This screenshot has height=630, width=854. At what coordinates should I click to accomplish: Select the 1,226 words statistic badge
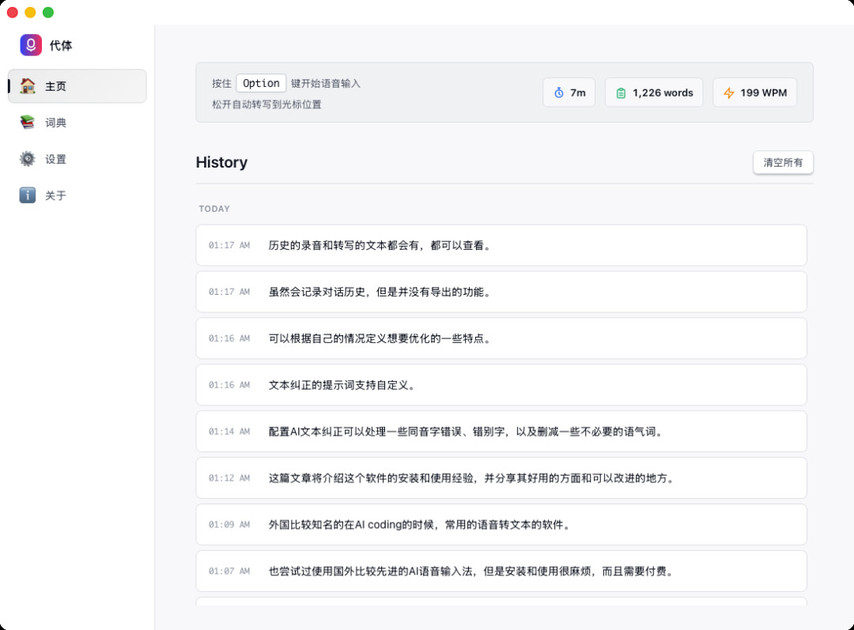click(x=654, y=93)
